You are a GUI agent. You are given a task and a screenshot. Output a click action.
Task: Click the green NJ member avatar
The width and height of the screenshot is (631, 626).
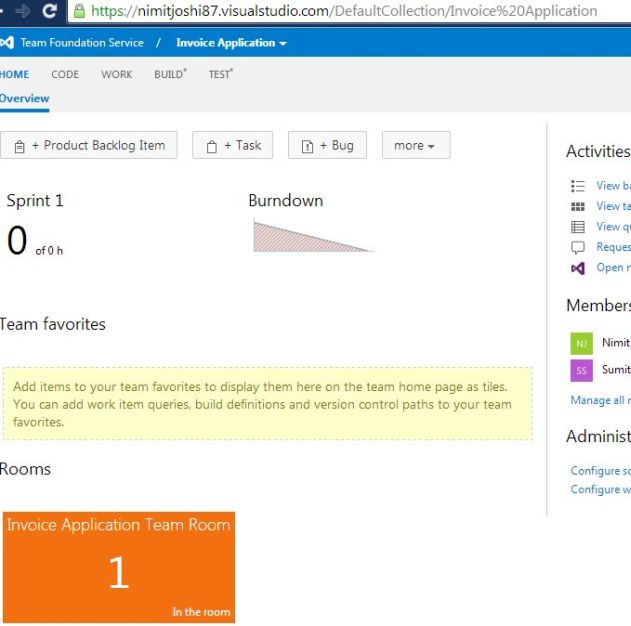[581, 343]
